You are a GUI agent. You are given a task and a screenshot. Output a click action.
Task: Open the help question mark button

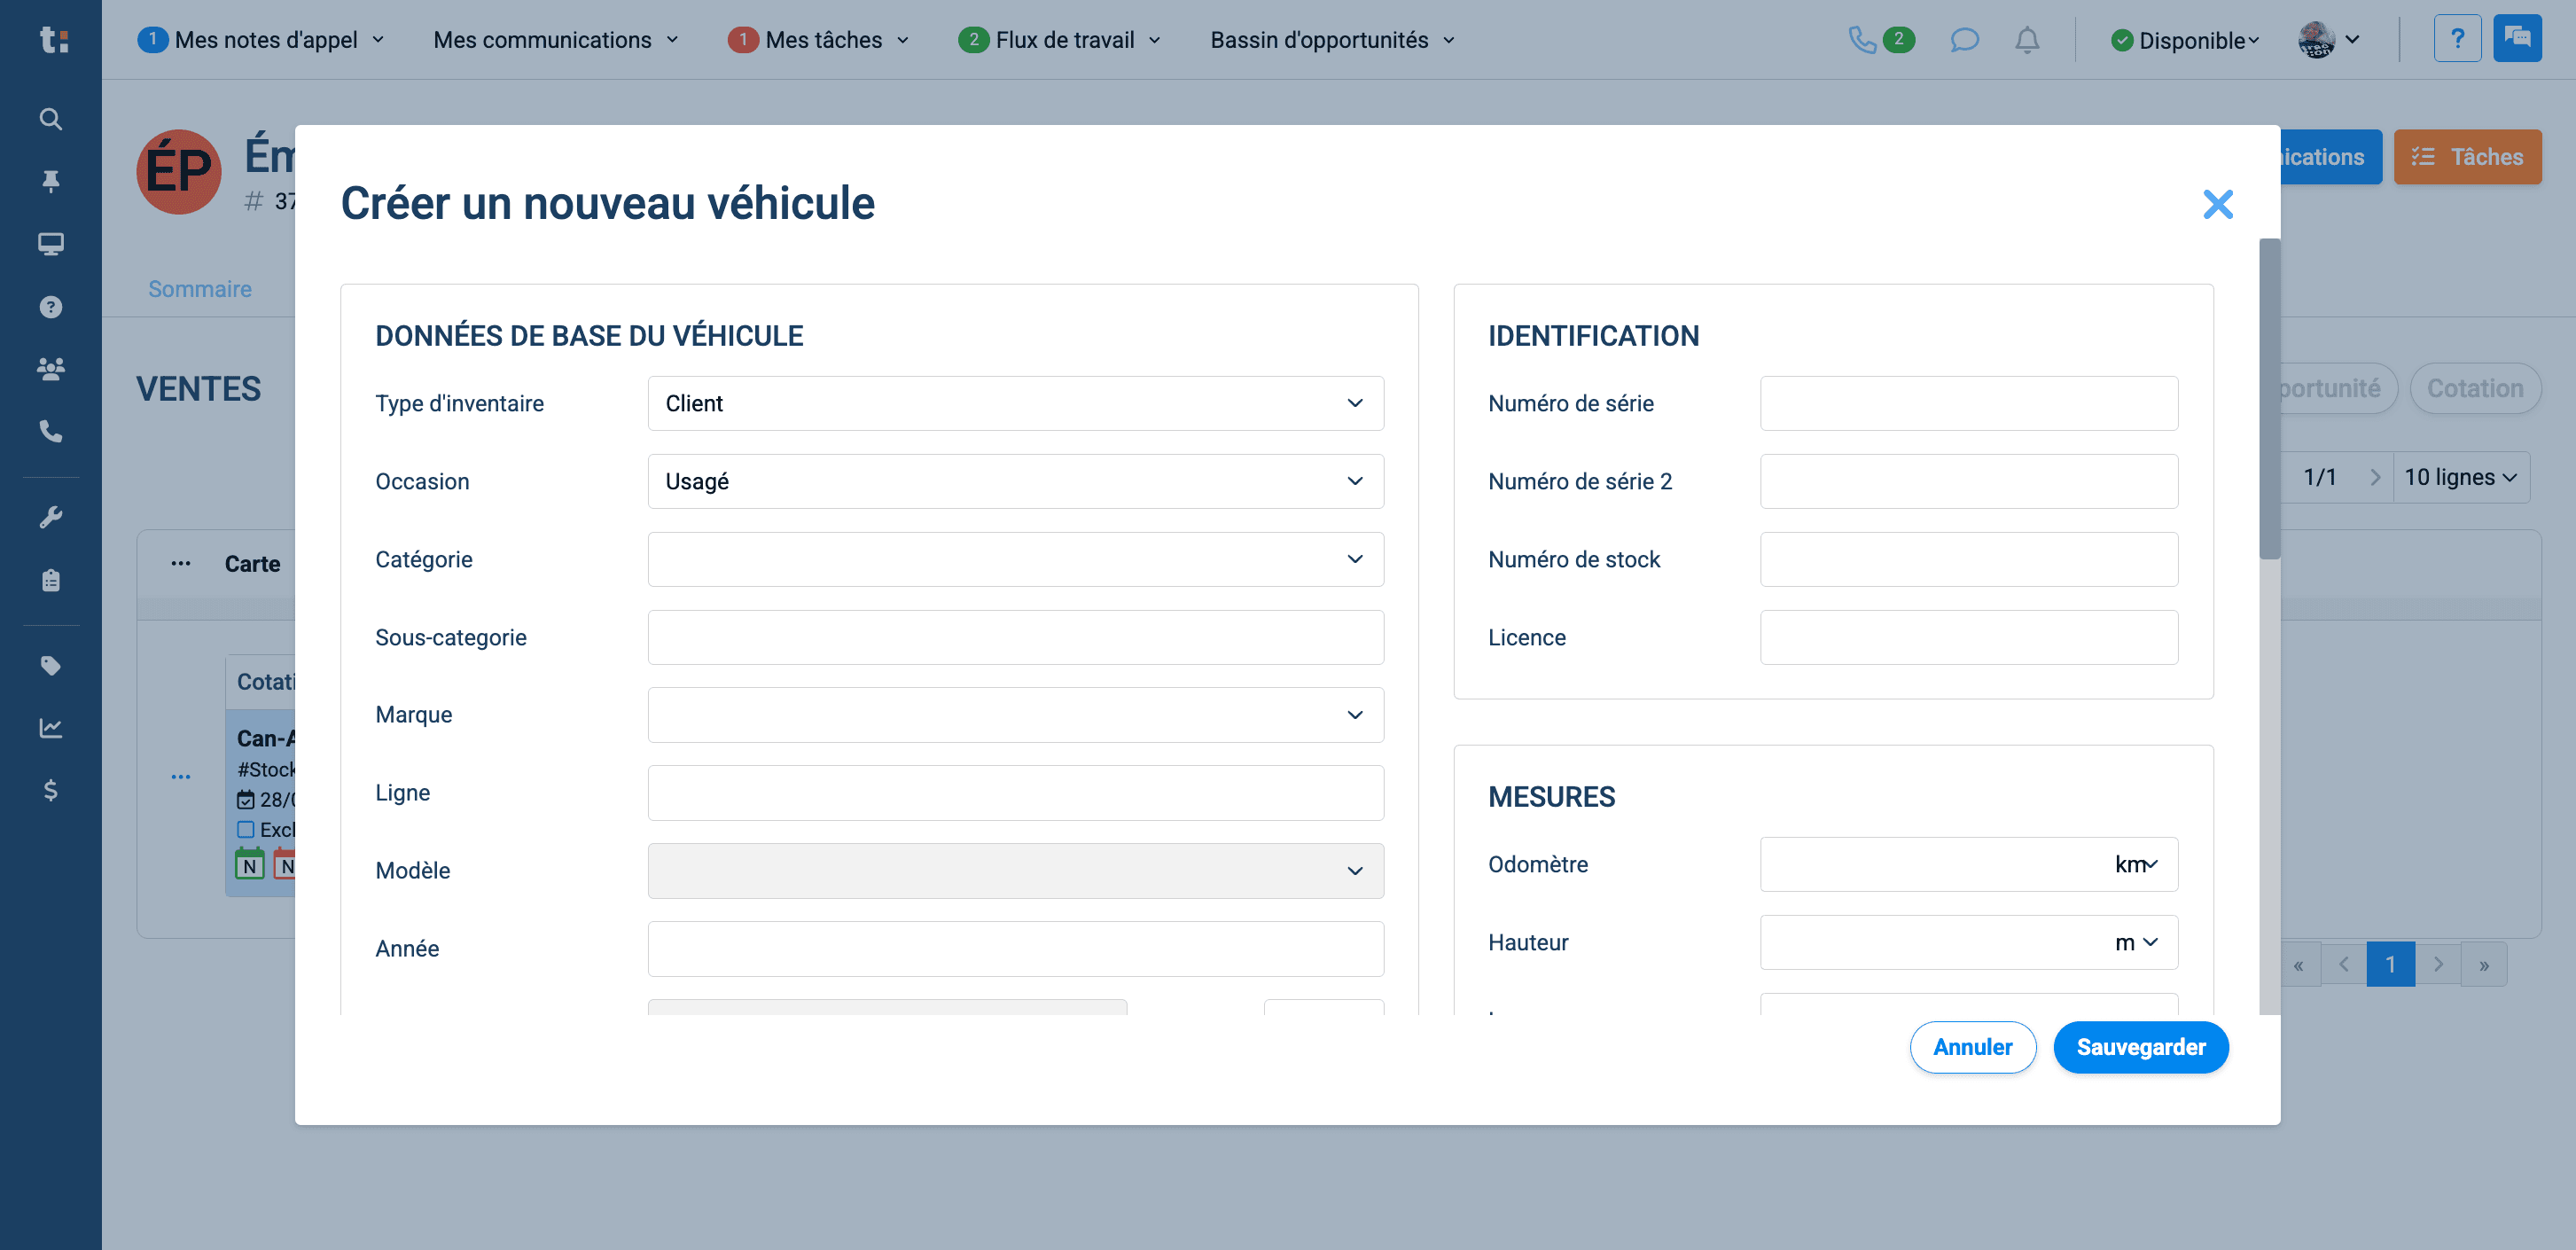pos(2457,39)
